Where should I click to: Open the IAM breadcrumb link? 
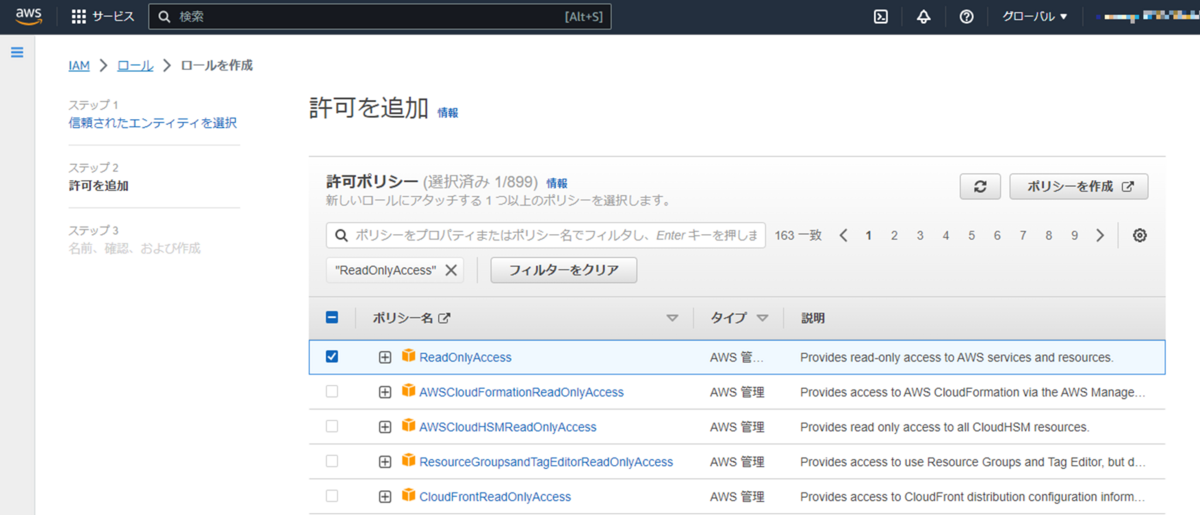click(79, 65)
